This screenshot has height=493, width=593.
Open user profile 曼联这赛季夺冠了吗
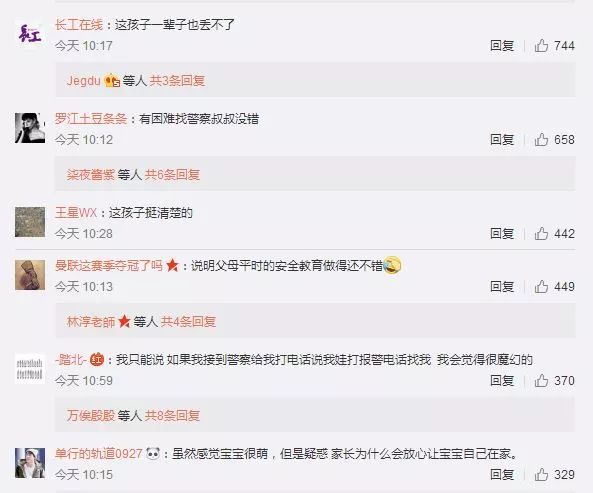click(109, 265)
